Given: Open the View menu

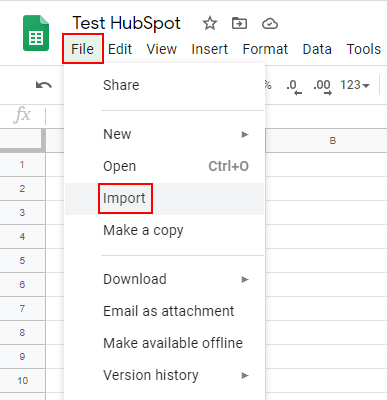Looking at the screenshot, I should point(162,49).
